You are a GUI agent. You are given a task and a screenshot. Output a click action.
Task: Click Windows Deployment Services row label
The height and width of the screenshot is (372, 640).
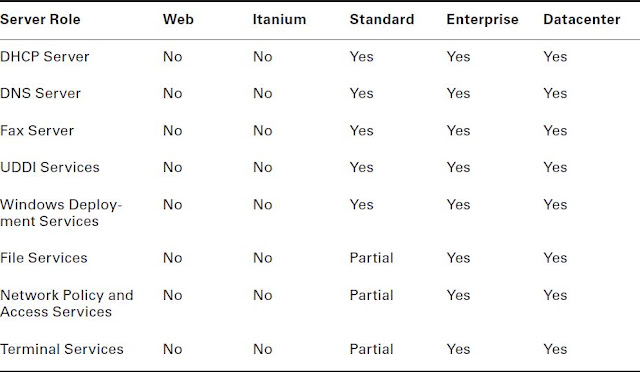(61, 213)
